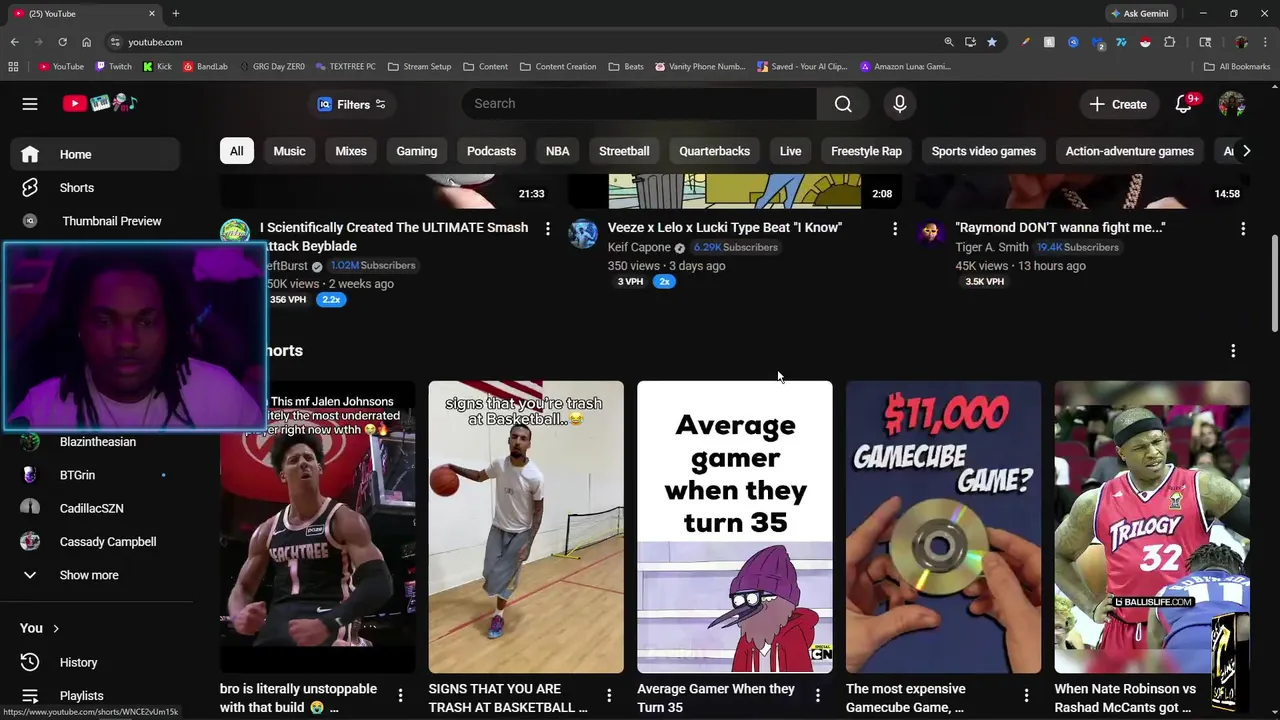Reload the page in Chrome
Viewport: 1280px width, 720px height.
62,42
